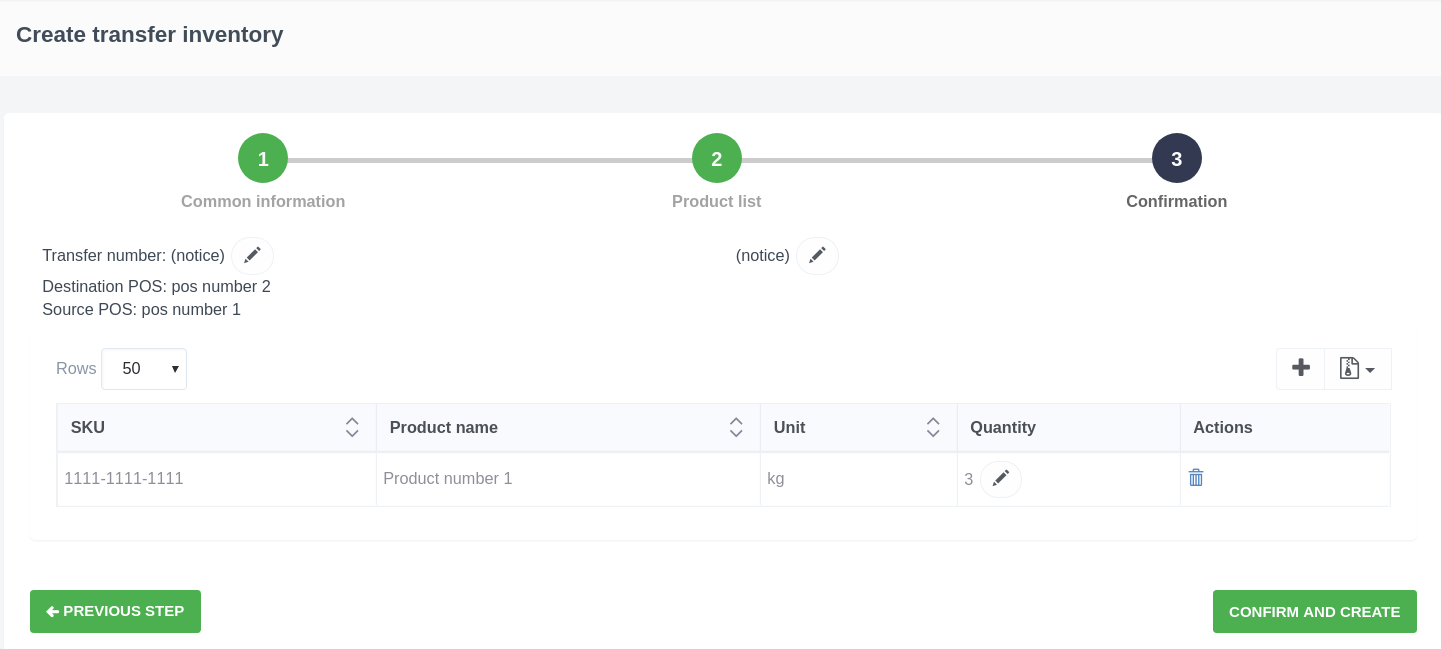Go to step 1 Common information circle

coord(263,158)
